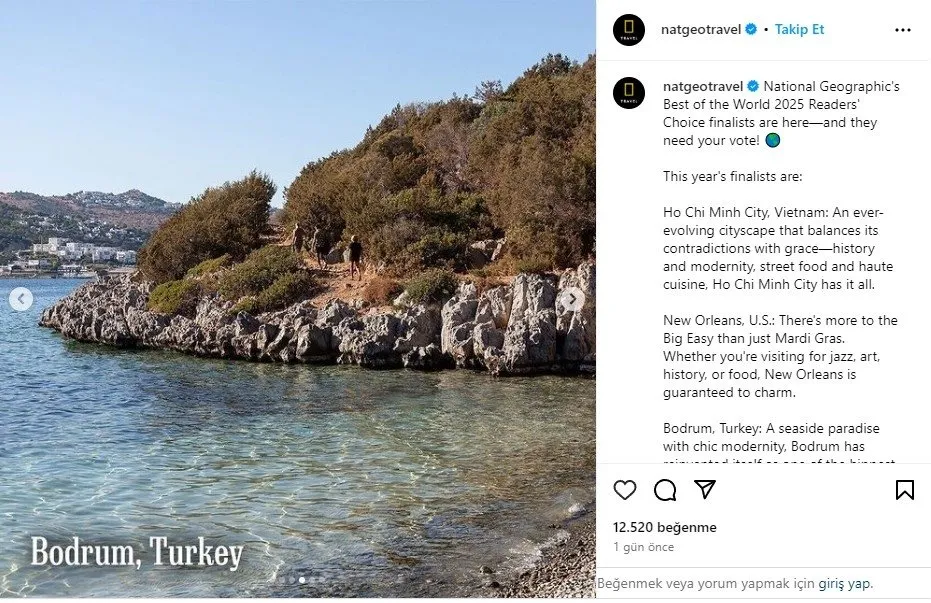The image size is (931, 603).
Task: Share the post via paper plane icon
Action: [x=705, y=489]
